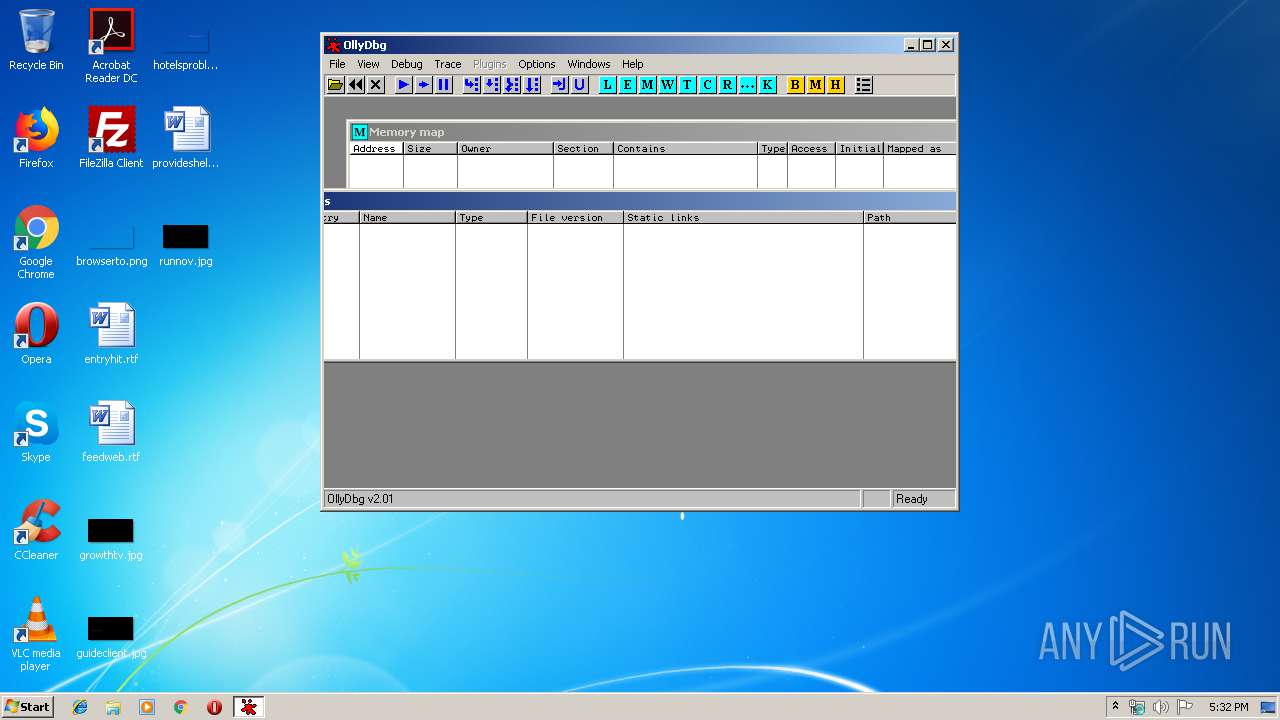Open the Options menu

point(537,64)
